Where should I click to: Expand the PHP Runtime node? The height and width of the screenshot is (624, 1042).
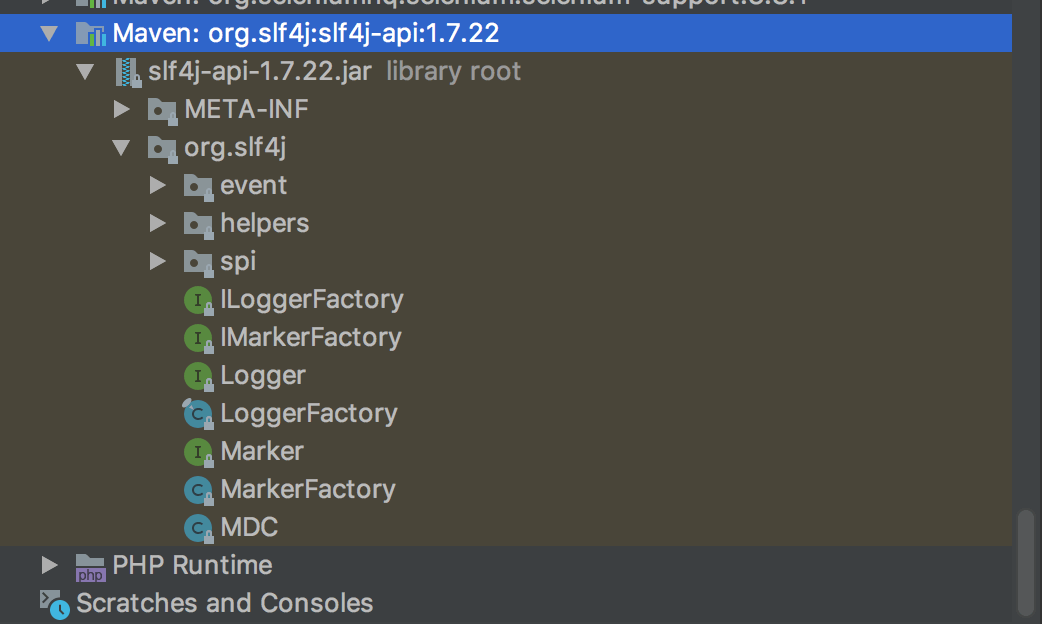(49, 566)
